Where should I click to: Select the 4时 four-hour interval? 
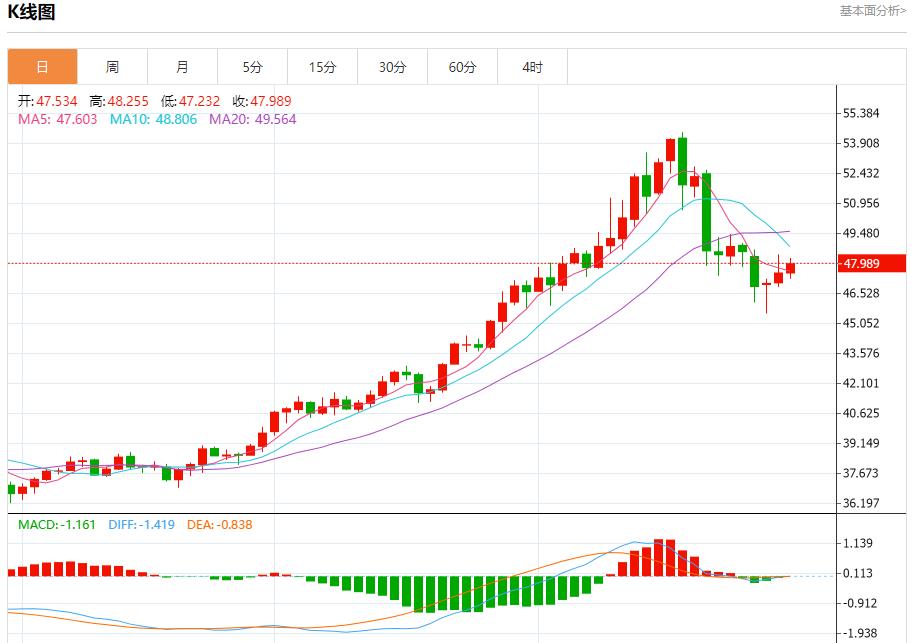532,66
